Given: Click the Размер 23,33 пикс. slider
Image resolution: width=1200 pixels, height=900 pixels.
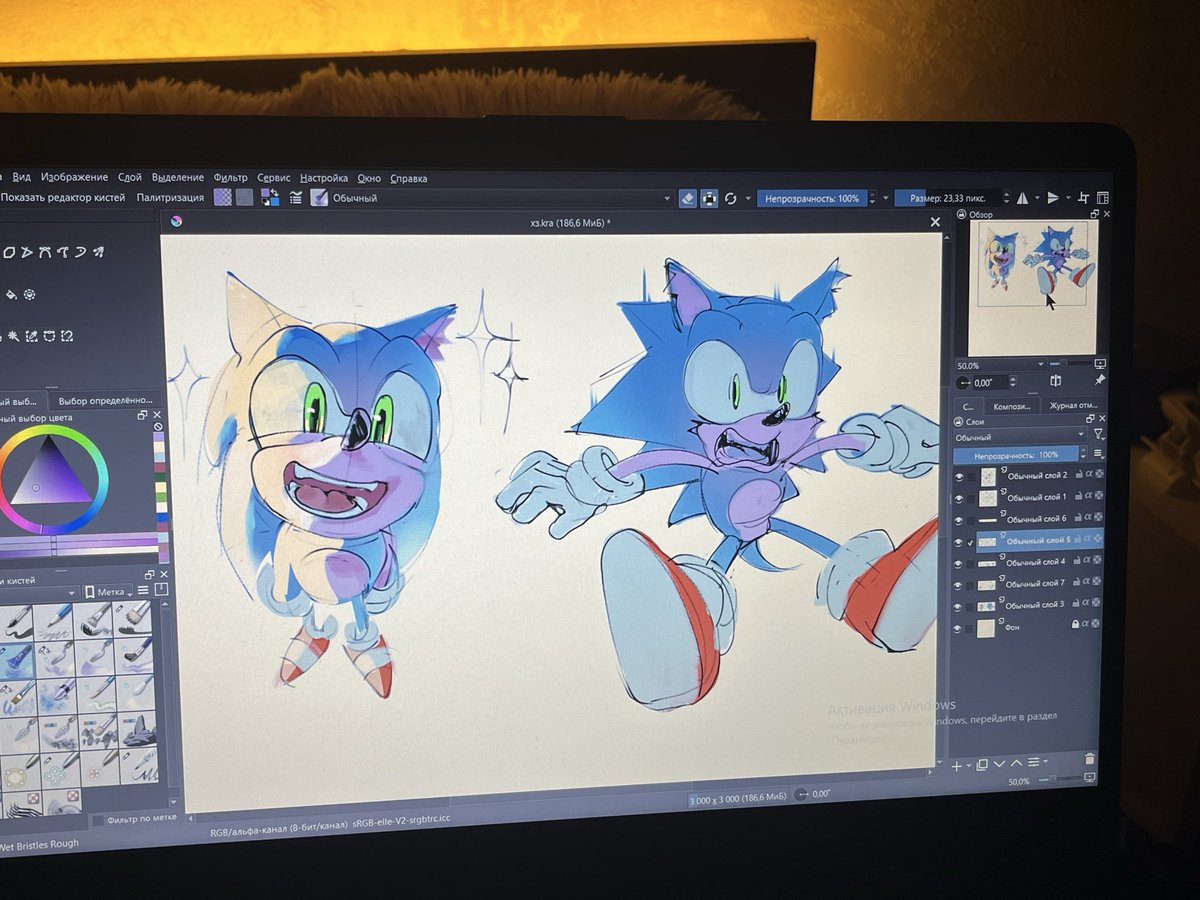Looking at the screenshot, I should [950, 199].
